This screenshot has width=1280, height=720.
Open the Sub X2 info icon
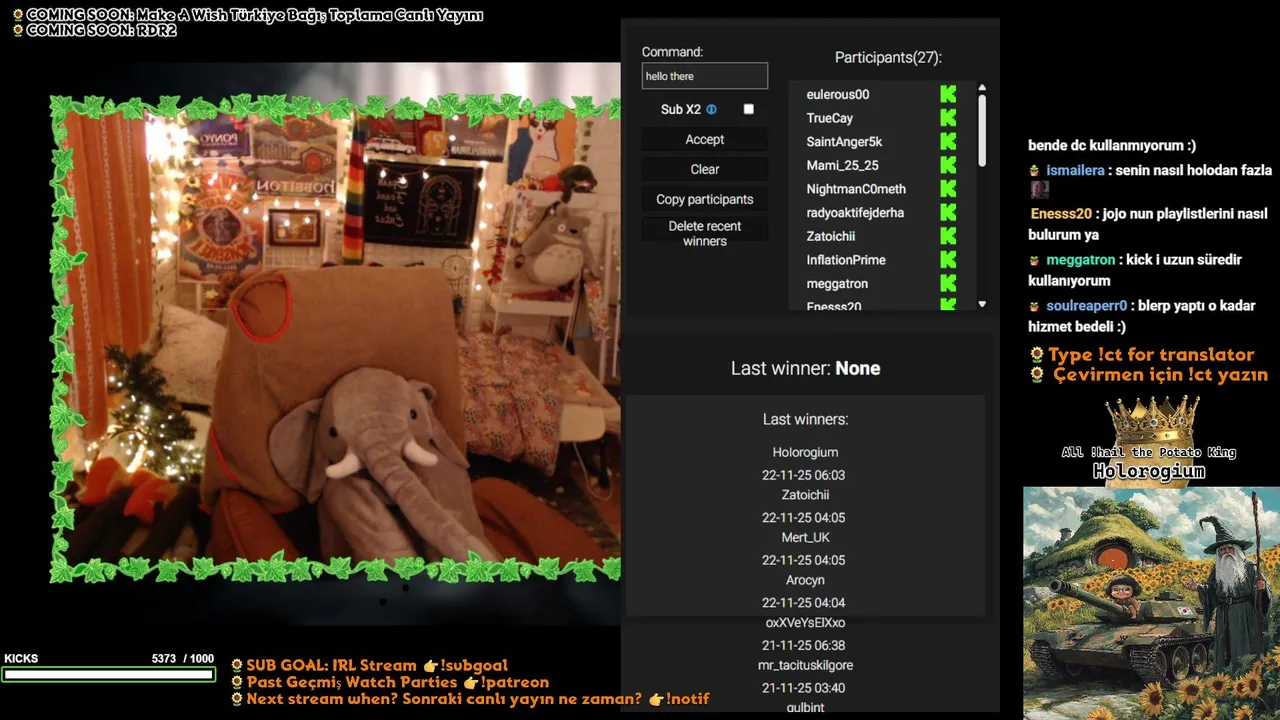pos(712,109)
